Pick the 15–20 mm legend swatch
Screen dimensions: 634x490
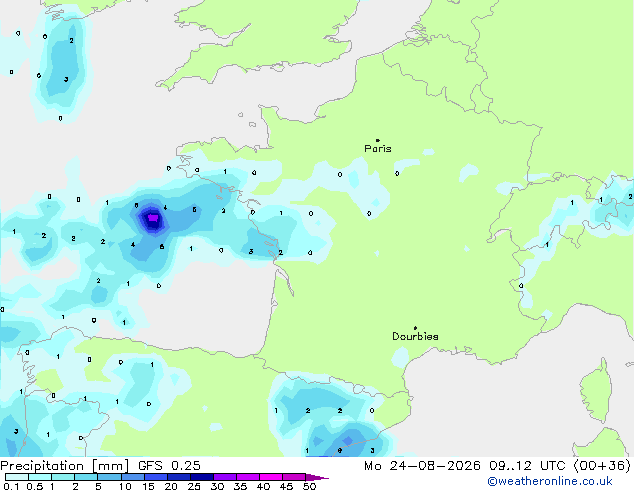155,477
